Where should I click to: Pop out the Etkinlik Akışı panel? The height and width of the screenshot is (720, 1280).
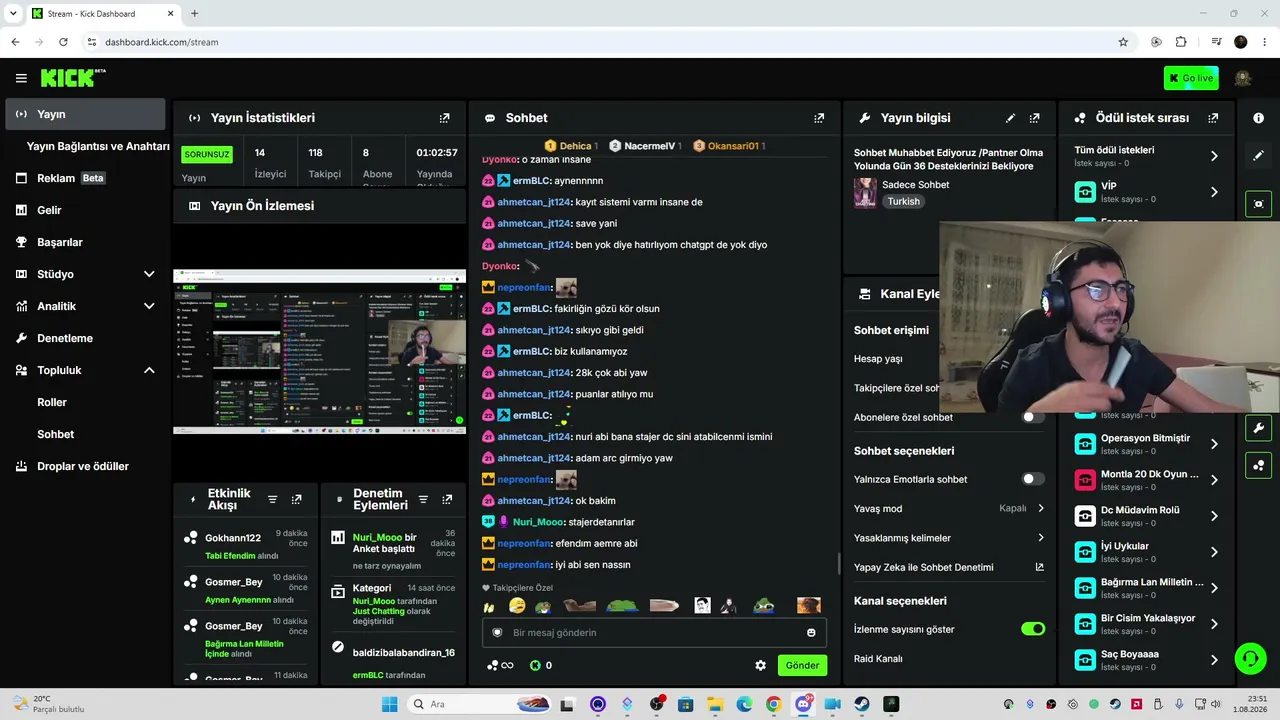tap(296, 499)
